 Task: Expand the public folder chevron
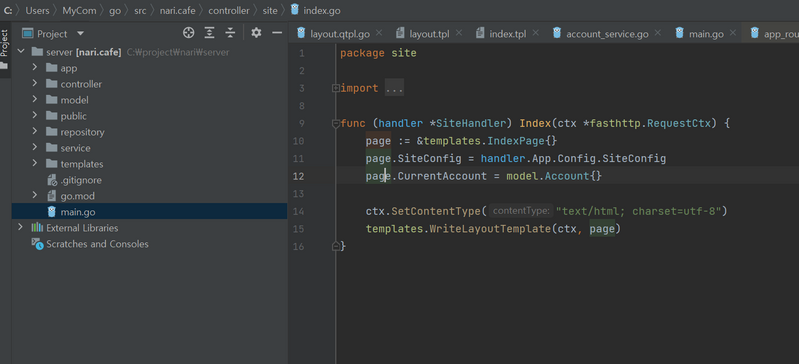pos(35,115)
